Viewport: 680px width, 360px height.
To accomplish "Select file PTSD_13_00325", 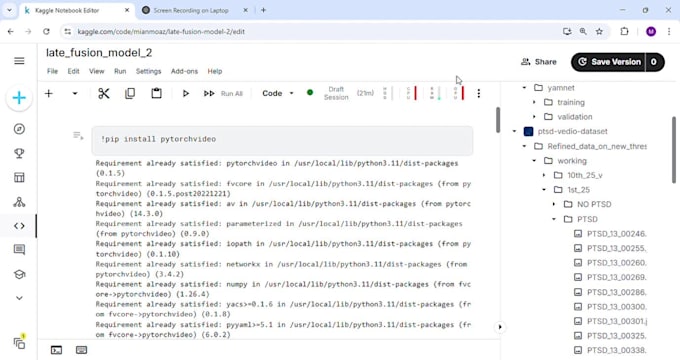I will click(611, 336).
